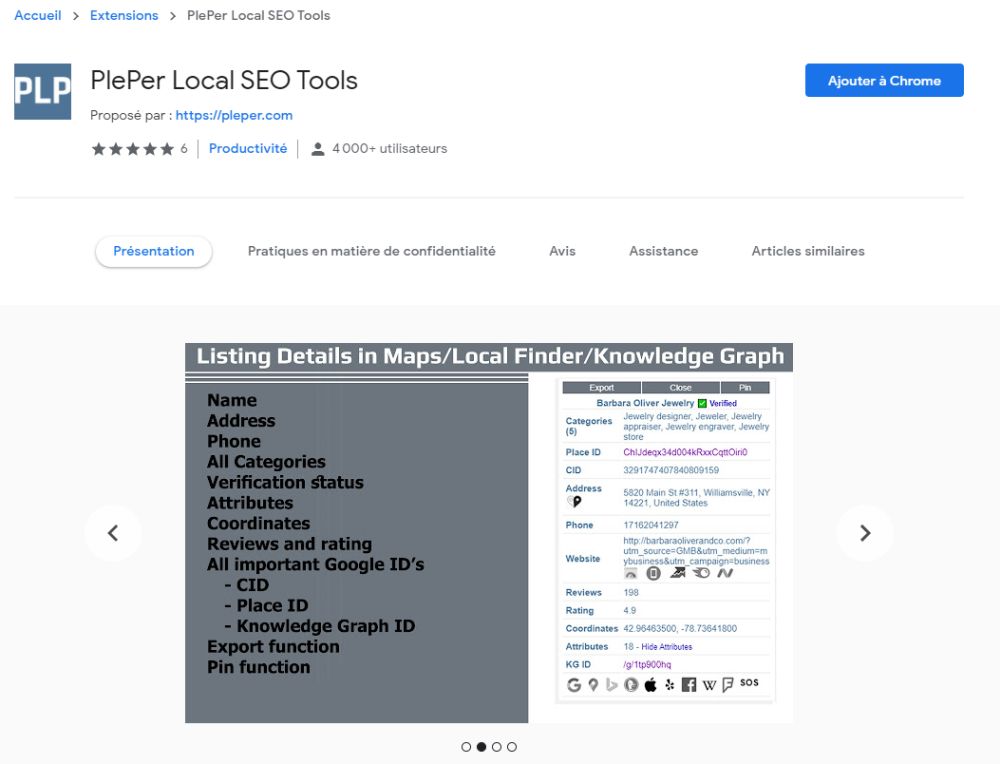Click Wikipedia W icon in listing preview
Screen dimensions: 1000x764
(x=709, y=686)
